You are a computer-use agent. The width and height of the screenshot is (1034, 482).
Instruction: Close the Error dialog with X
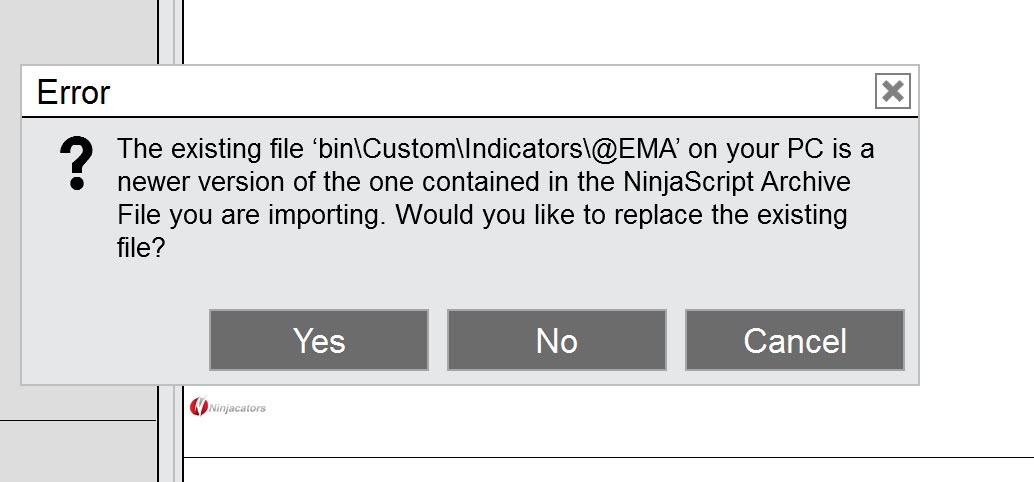892,92
